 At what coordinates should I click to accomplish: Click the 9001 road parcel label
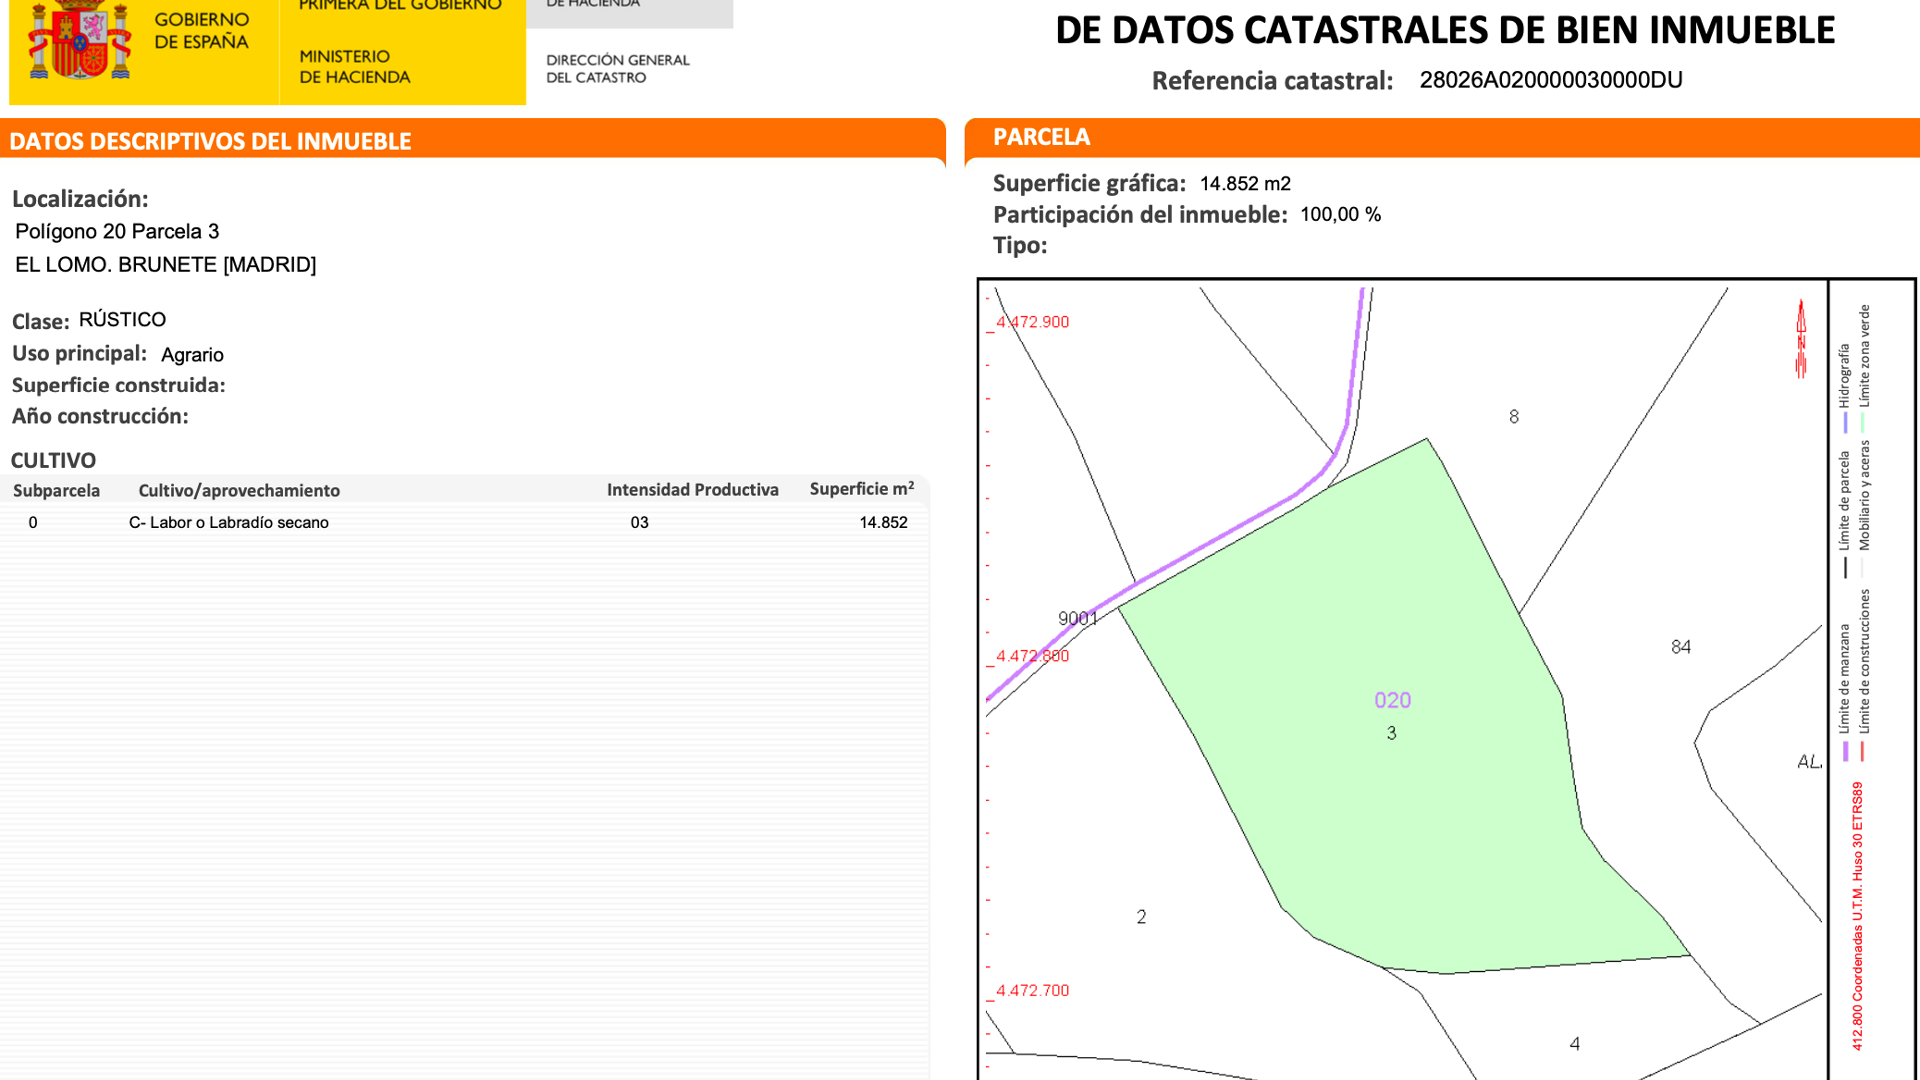[x=1078, y=619]
